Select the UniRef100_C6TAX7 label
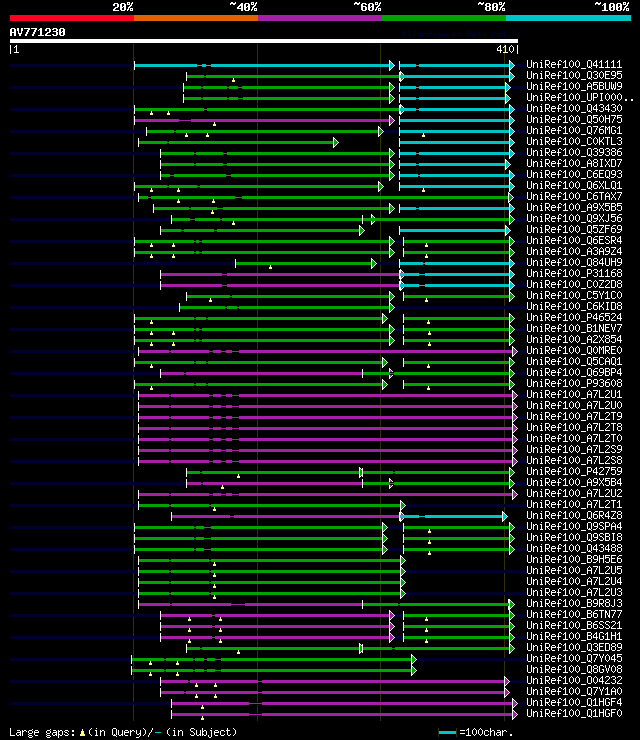Screen dimensions: 640x740 574,196
